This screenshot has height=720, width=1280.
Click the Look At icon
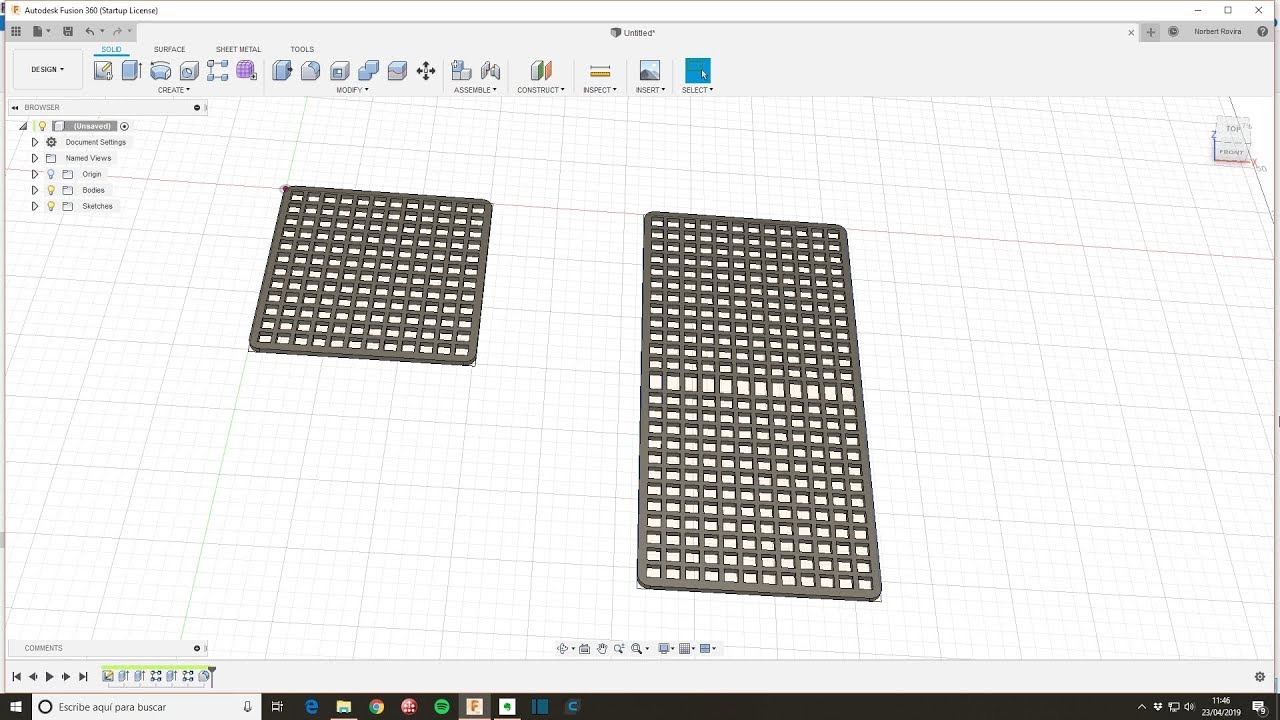[x=585, y=649]
